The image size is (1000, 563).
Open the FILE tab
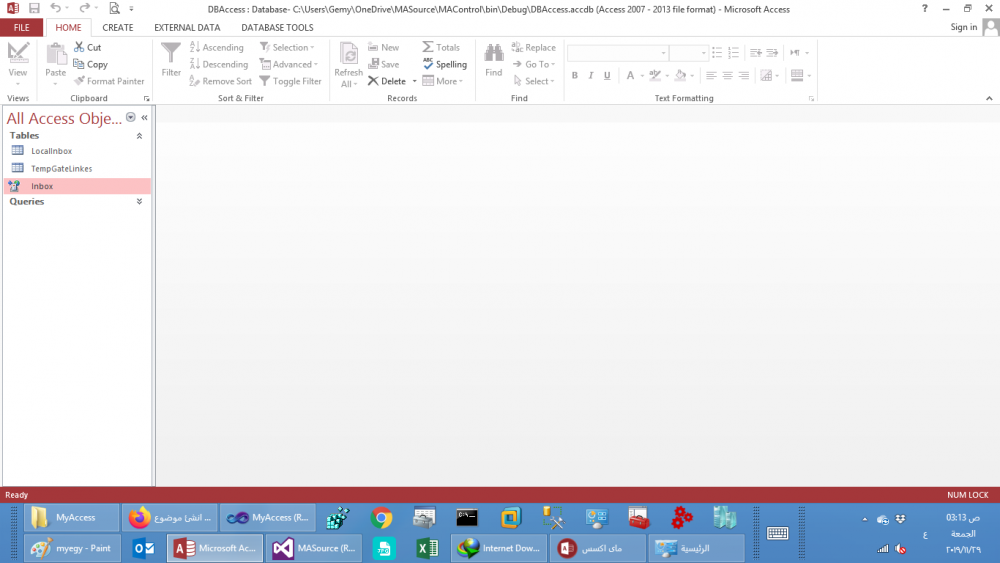point(22,27)
